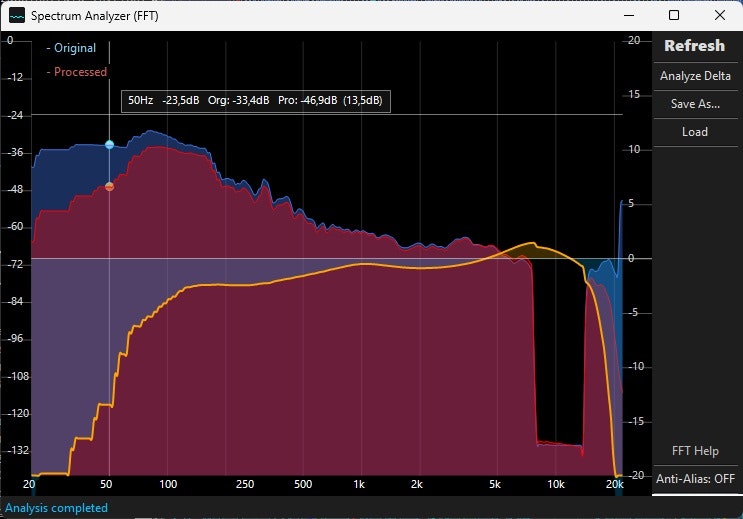Click the 5k frequency axis label
The height and width of the screenshot is (519, 743).
(494, 484)
